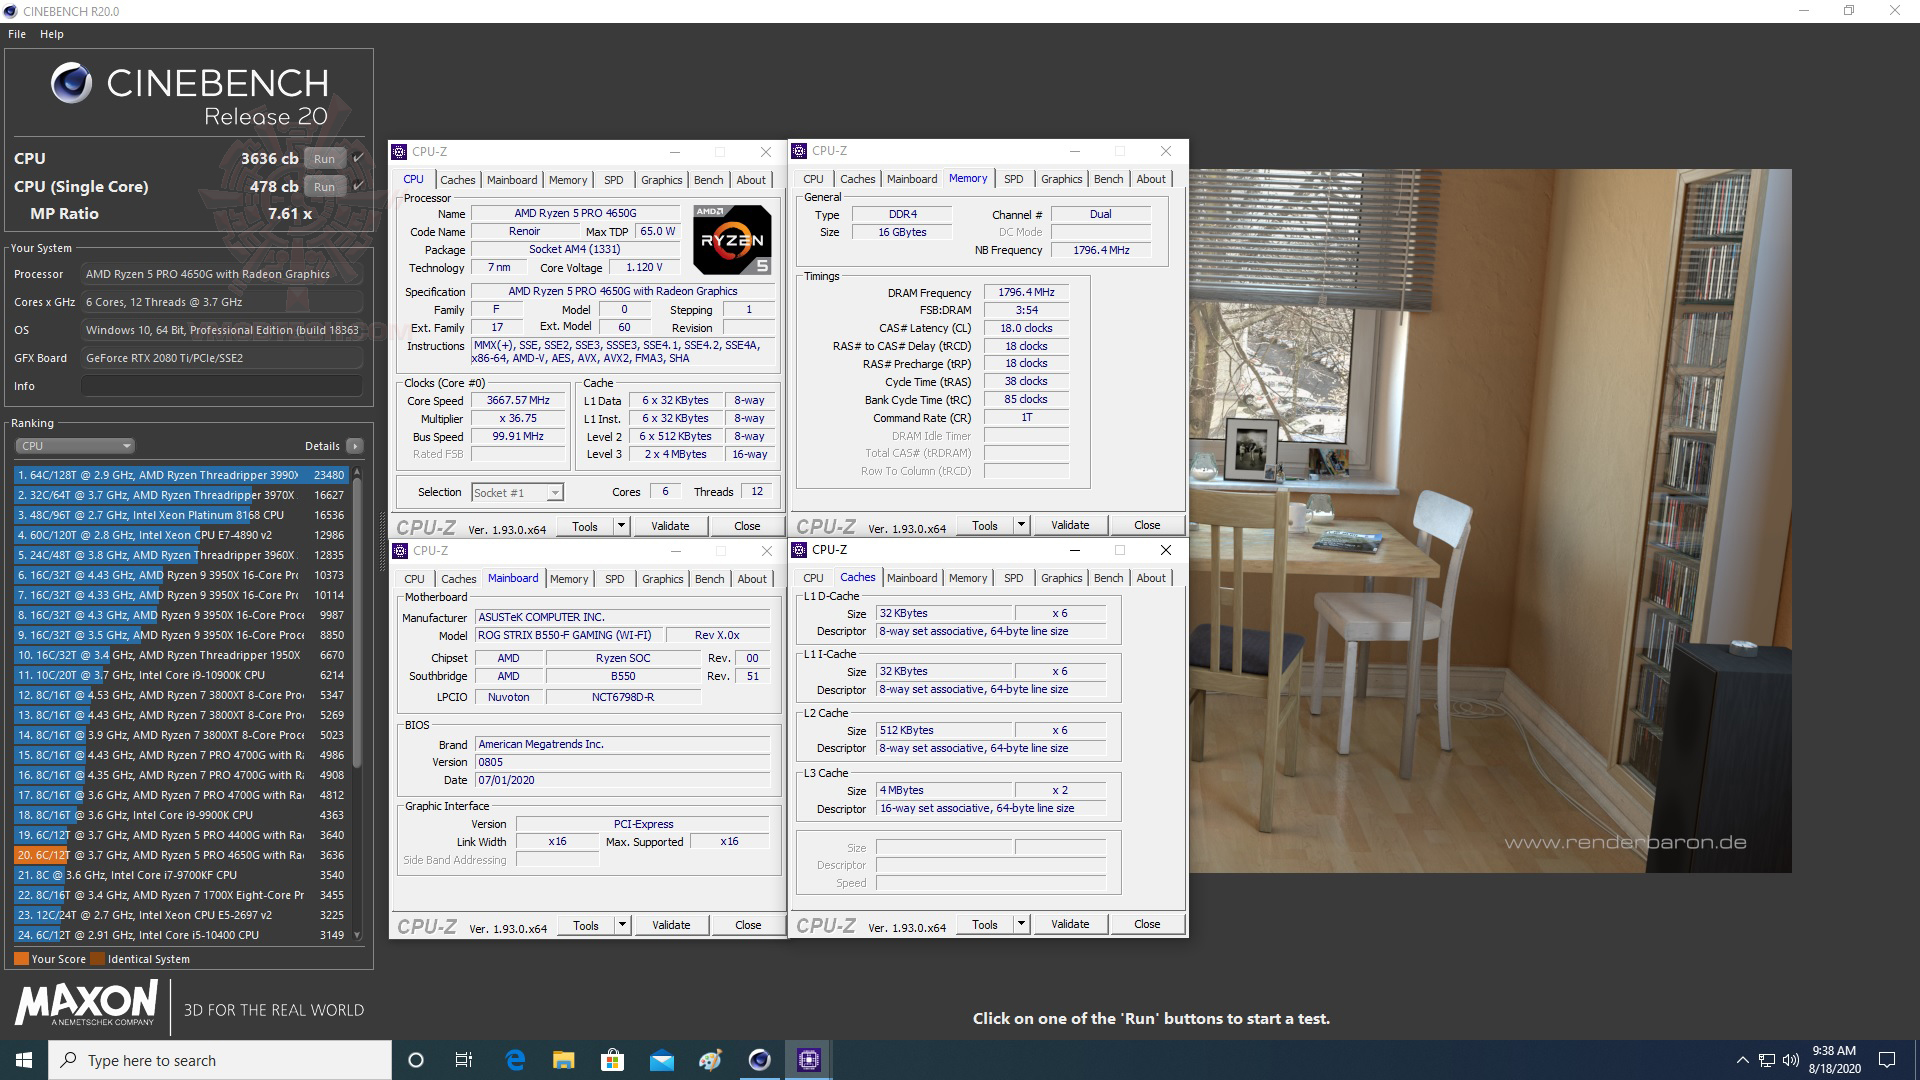Open the Cortana circle icon
The image size is (1920, 1080).
click(416, 1060)
